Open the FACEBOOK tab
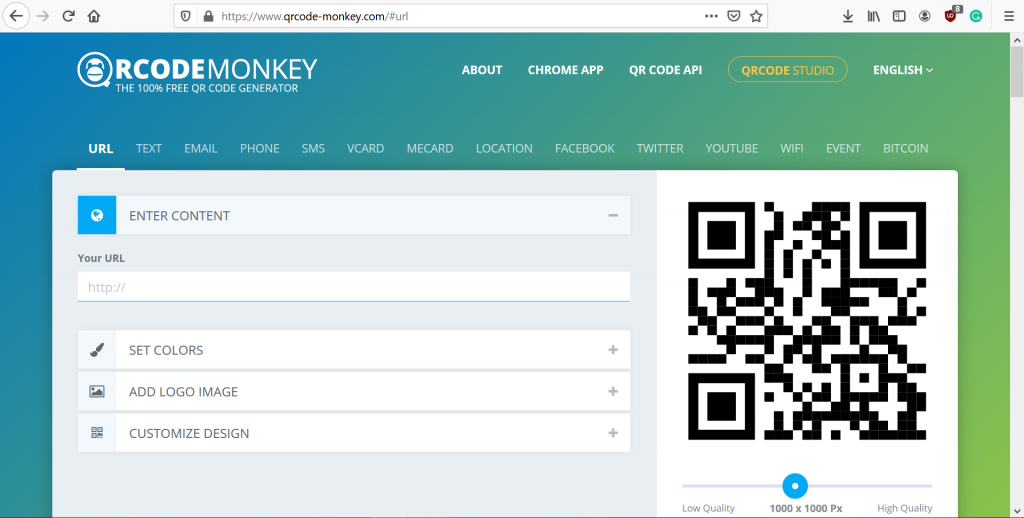 pyautogui.click(x=584, y=149)
